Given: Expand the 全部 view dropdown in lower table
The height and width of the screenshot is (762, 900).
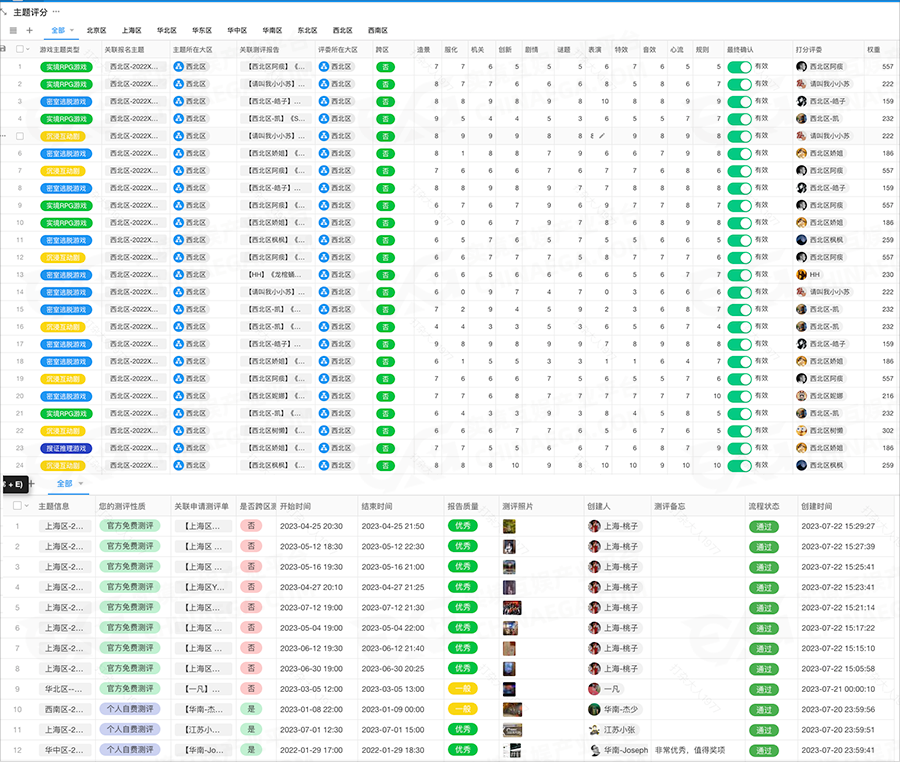Looking at the screenshot, I should pyautogui.click(x=81, y=484).
